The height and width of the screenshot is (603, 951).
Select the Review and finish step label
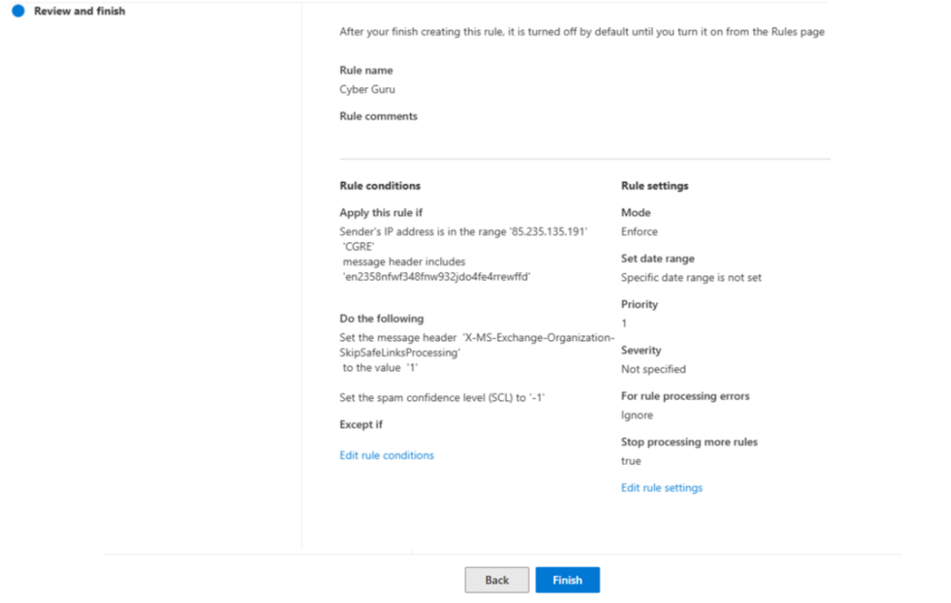point(79,11)
